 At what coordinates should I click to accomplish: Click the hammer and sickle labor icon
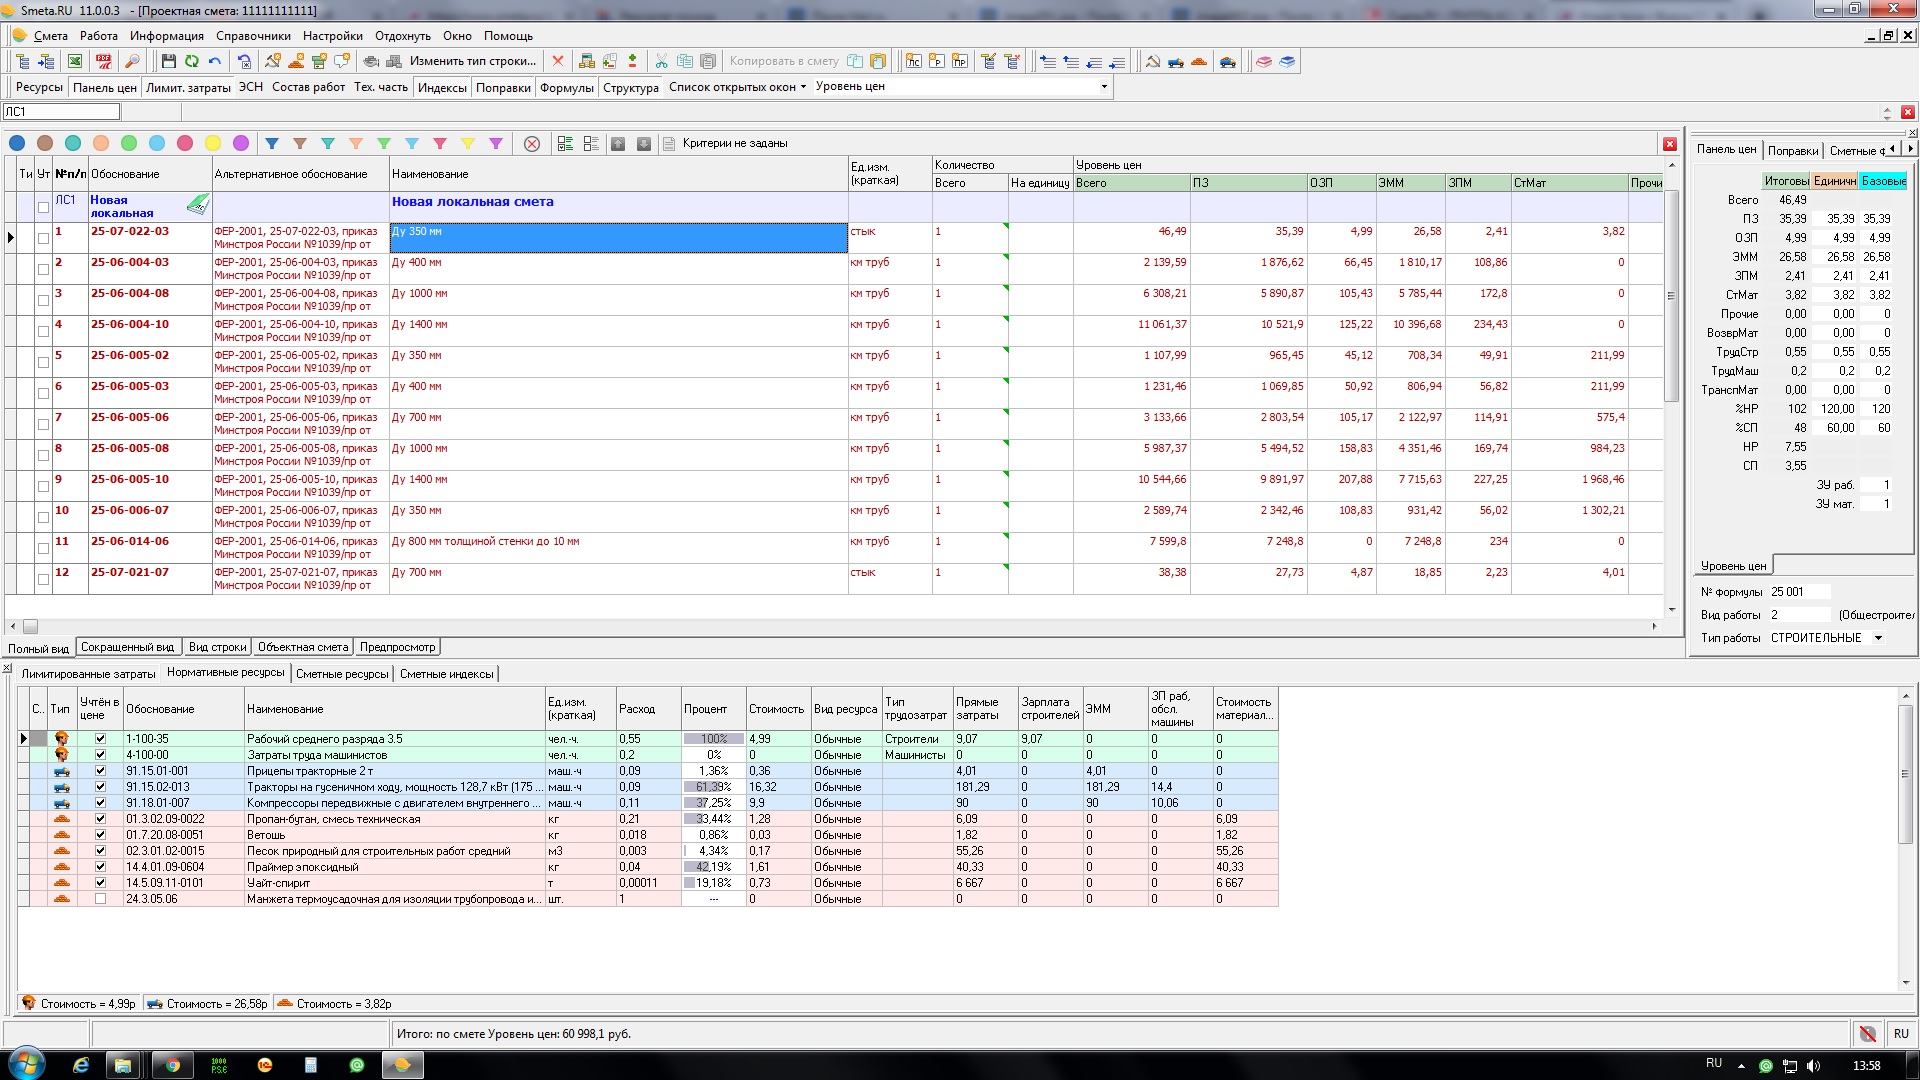(1152, 62)
